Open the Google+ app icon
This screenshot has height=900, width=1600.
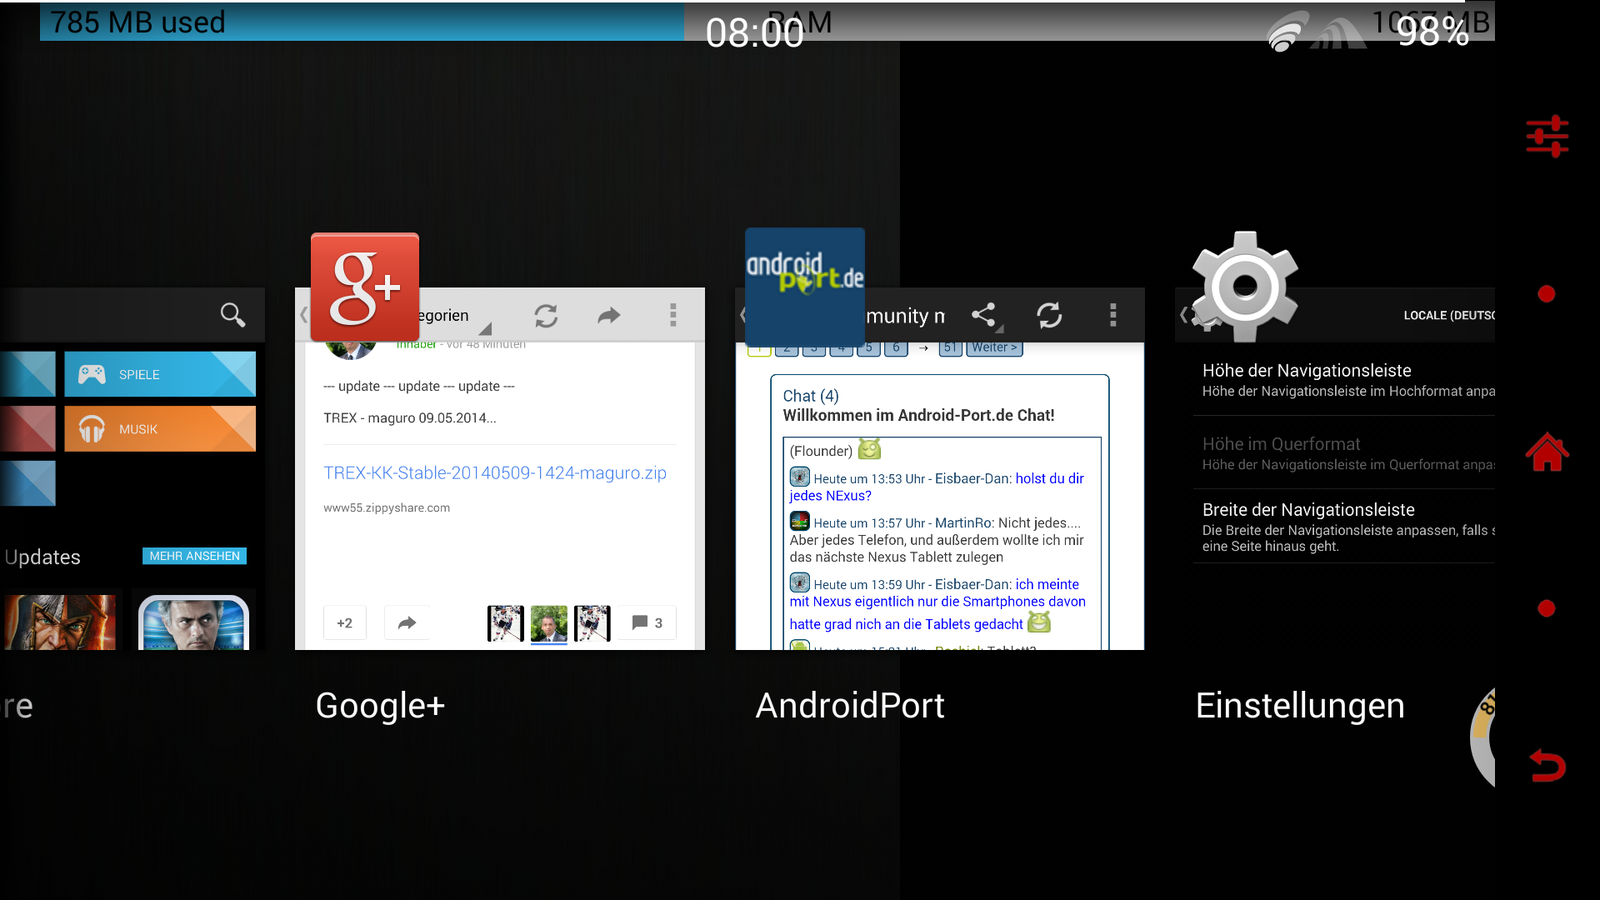click(x=365, y=287)
